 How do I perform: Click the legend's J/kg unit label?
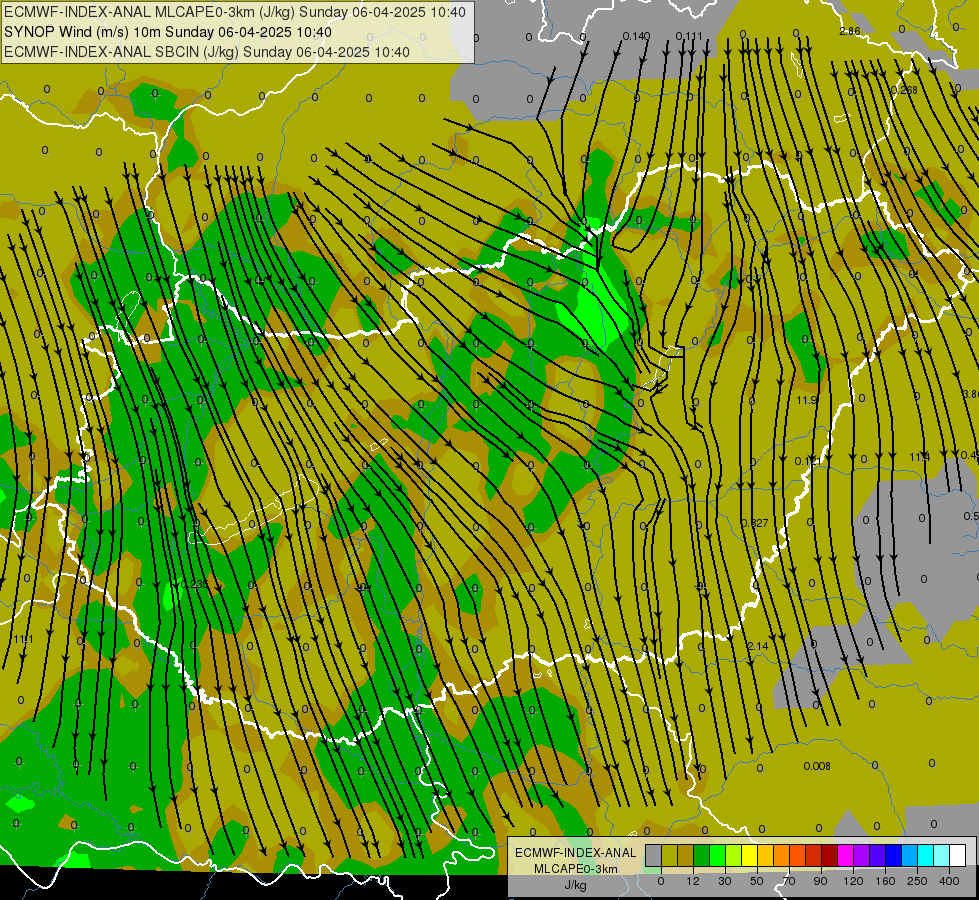(575, 885)
